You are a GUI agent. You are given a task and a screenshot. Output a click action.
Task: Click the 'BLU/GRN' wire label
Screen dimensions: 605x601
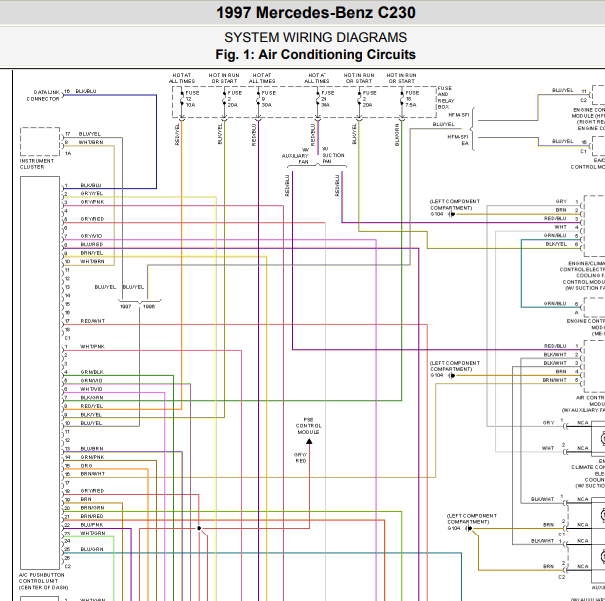[92, 549]
